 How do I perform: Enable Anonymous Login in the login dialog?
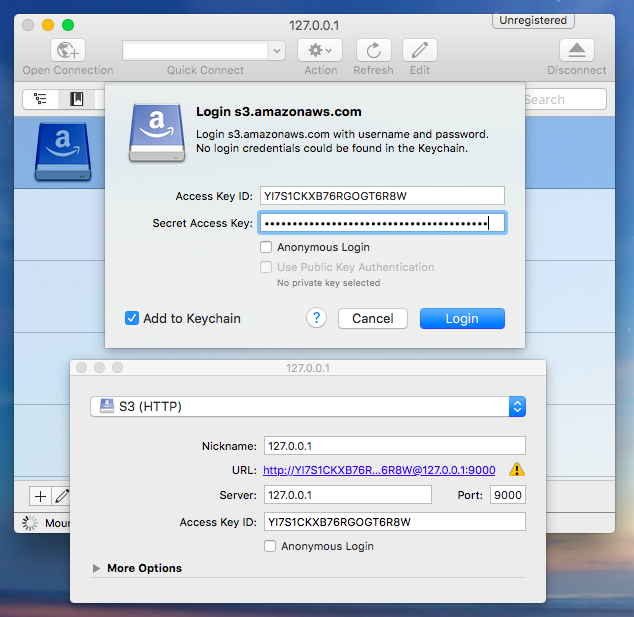(266, 247)
